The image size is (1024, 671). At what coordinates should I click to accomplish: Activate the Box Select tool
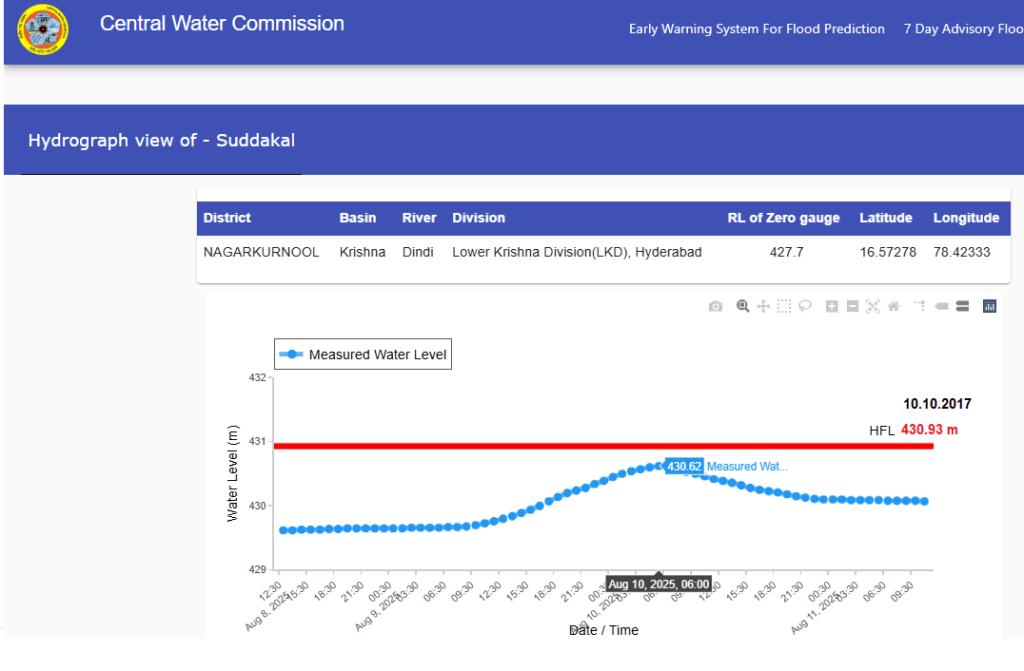click(x=784, y=306)
